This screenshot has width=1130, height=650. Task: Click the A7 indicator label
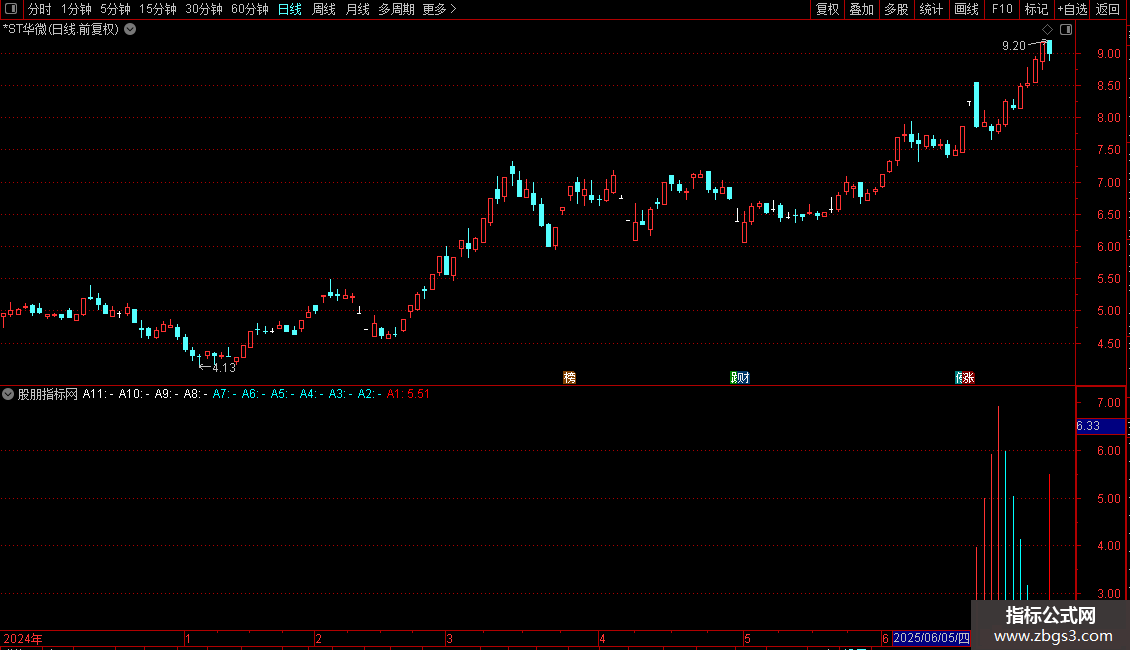(x=224, y=394)
